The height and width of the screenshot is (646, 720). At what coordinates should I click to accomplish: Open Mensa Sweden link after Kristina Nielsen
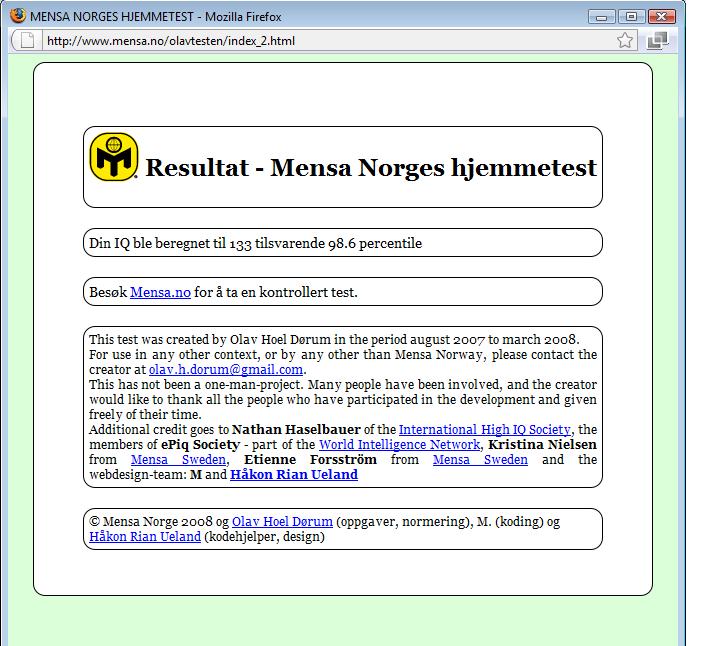(178, 460)
